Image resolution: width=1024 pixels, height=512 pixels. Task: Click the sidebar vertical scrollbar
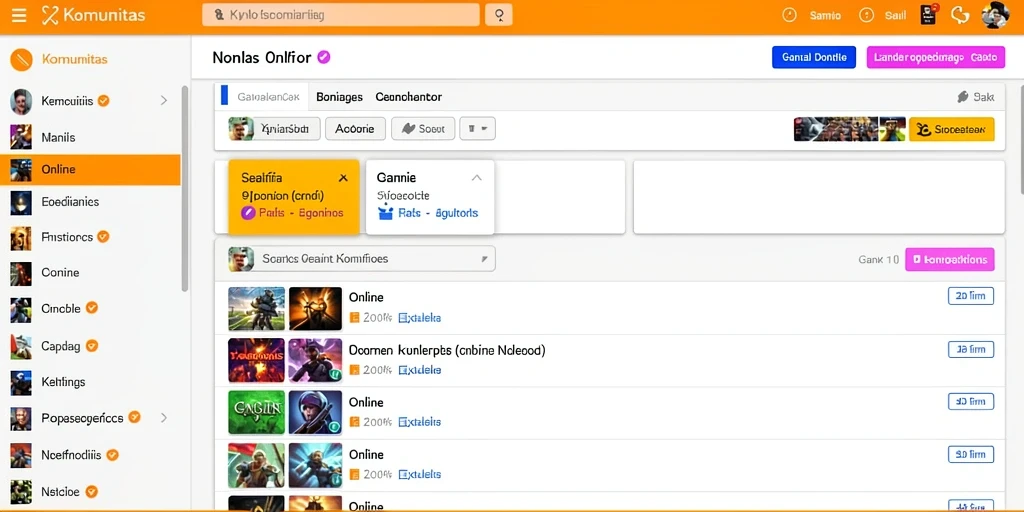point(185,188)
